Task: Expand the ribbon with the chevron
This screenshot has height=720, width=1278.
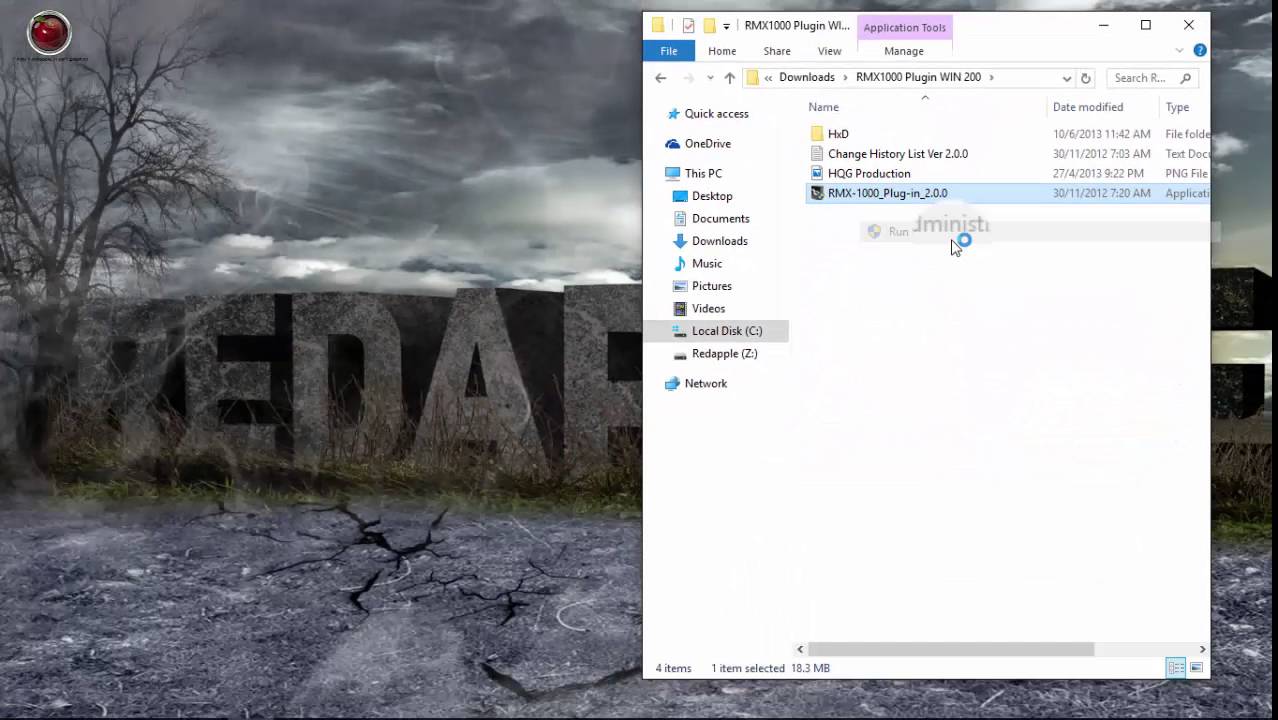Action: [x=1180, y=51]
